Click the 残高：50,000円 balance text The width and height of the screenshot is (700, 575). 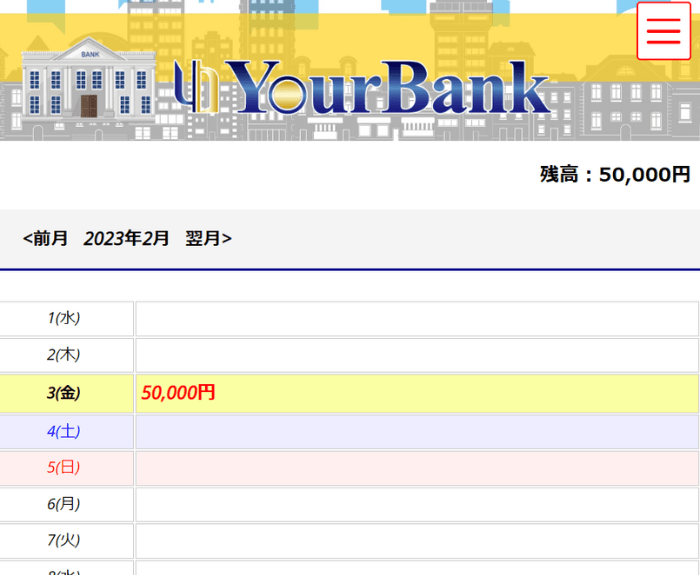[615, 174]
